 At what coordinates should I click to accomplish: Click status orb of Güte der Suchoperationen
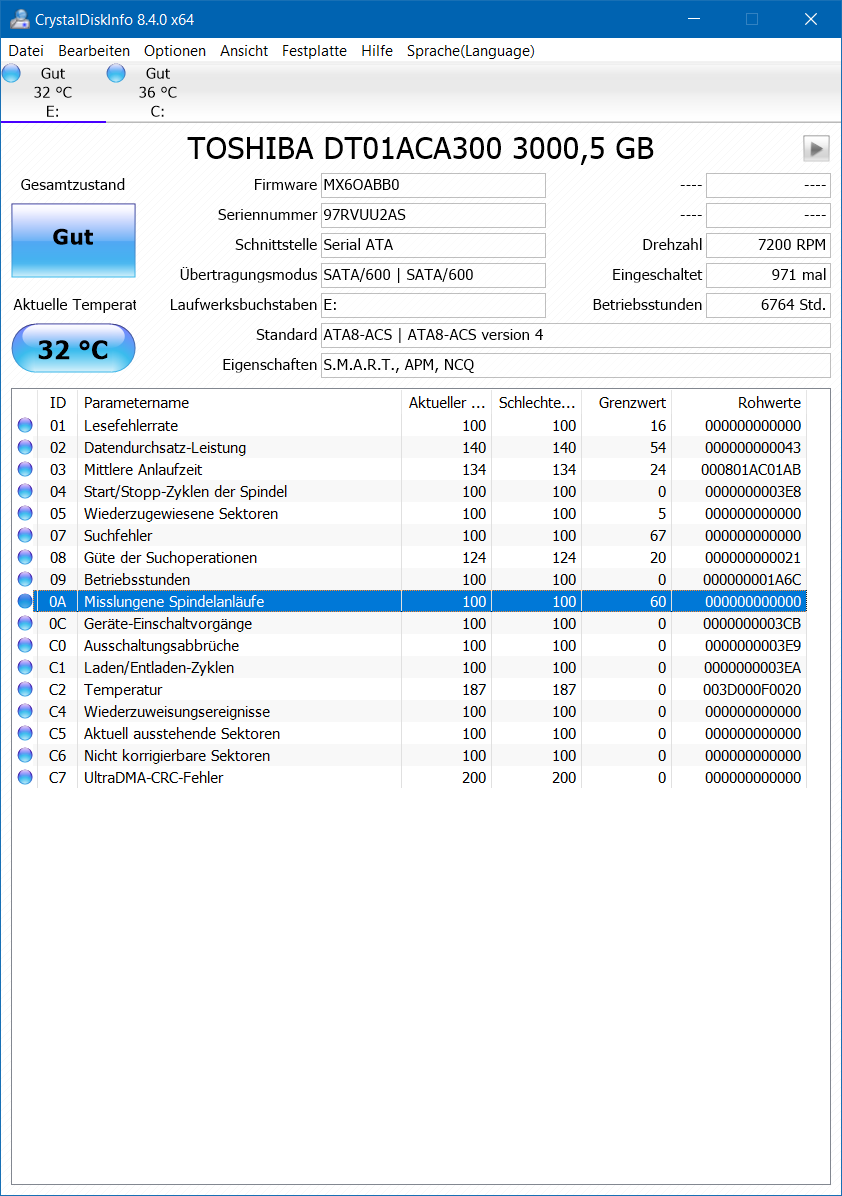click(25, 557)
